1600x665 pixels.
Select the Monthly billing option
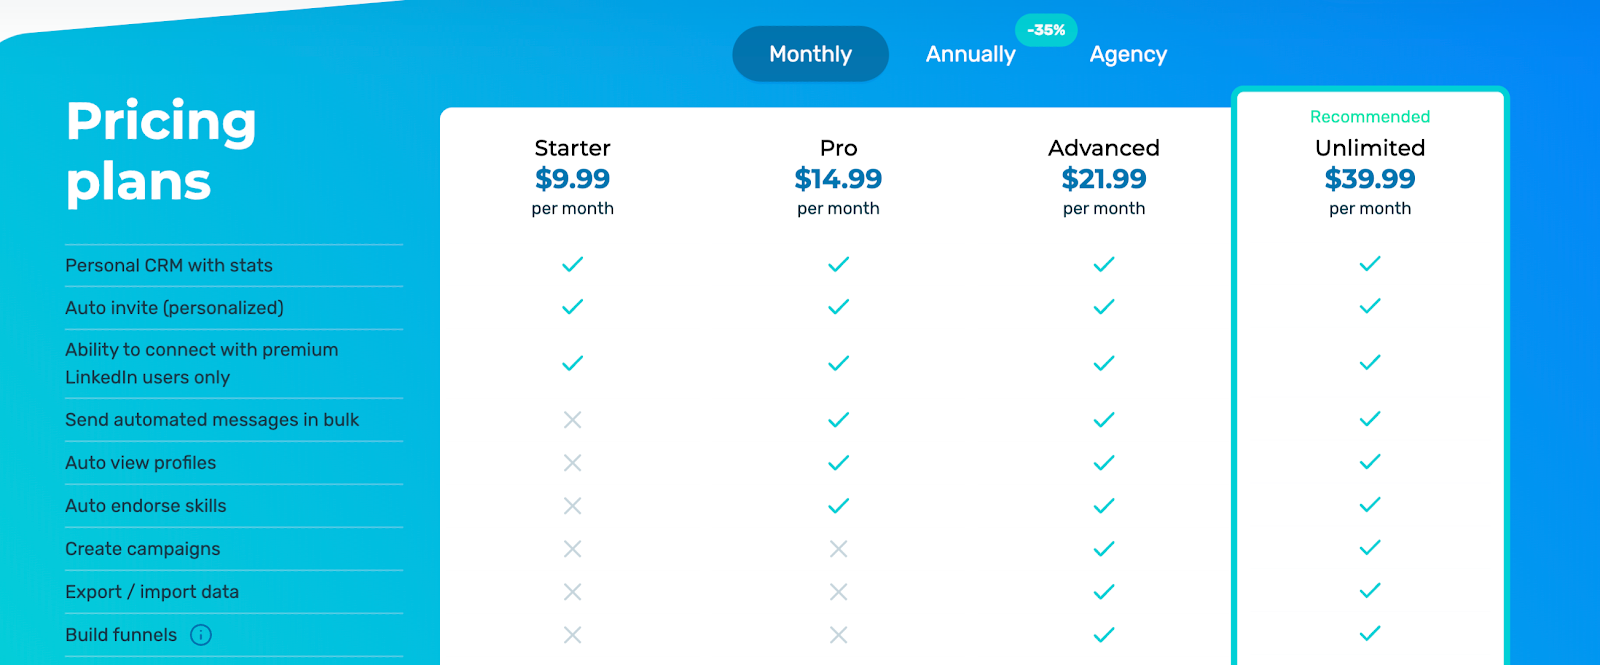810,53
